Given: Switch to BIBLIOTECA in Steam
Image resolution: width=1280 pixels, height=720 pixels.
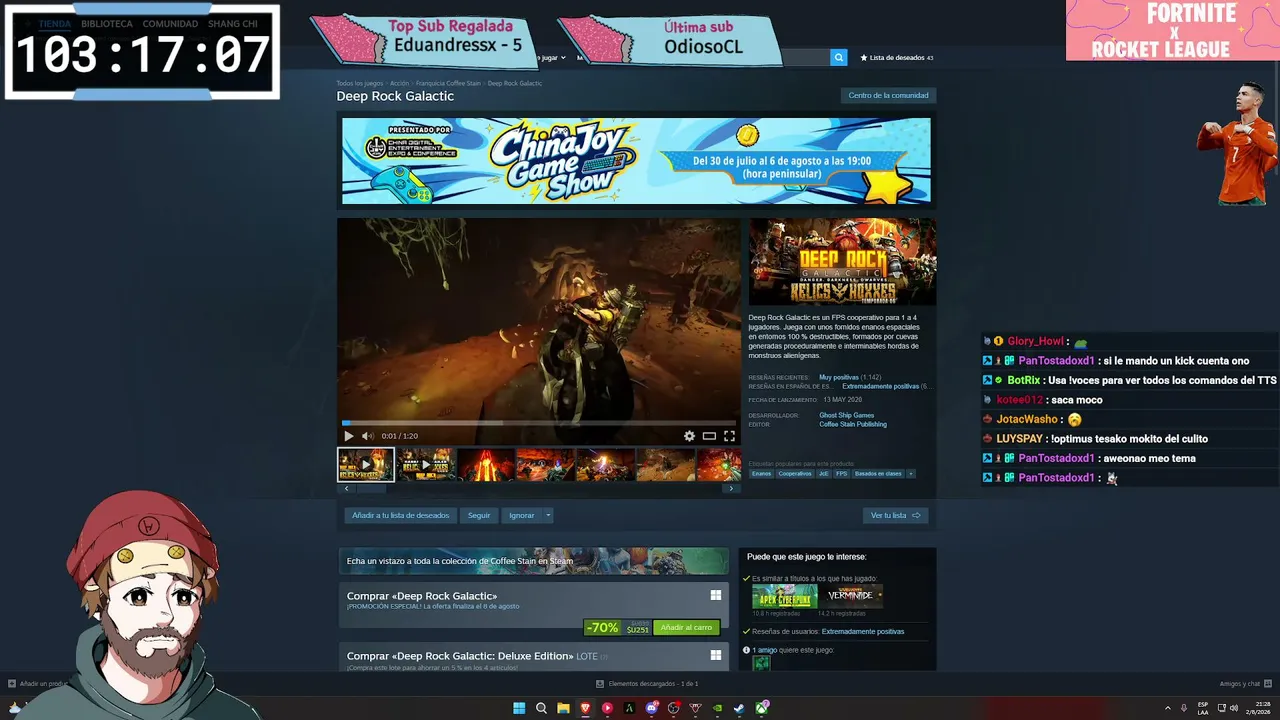Looking at the screenshot, I should [107, 24].
